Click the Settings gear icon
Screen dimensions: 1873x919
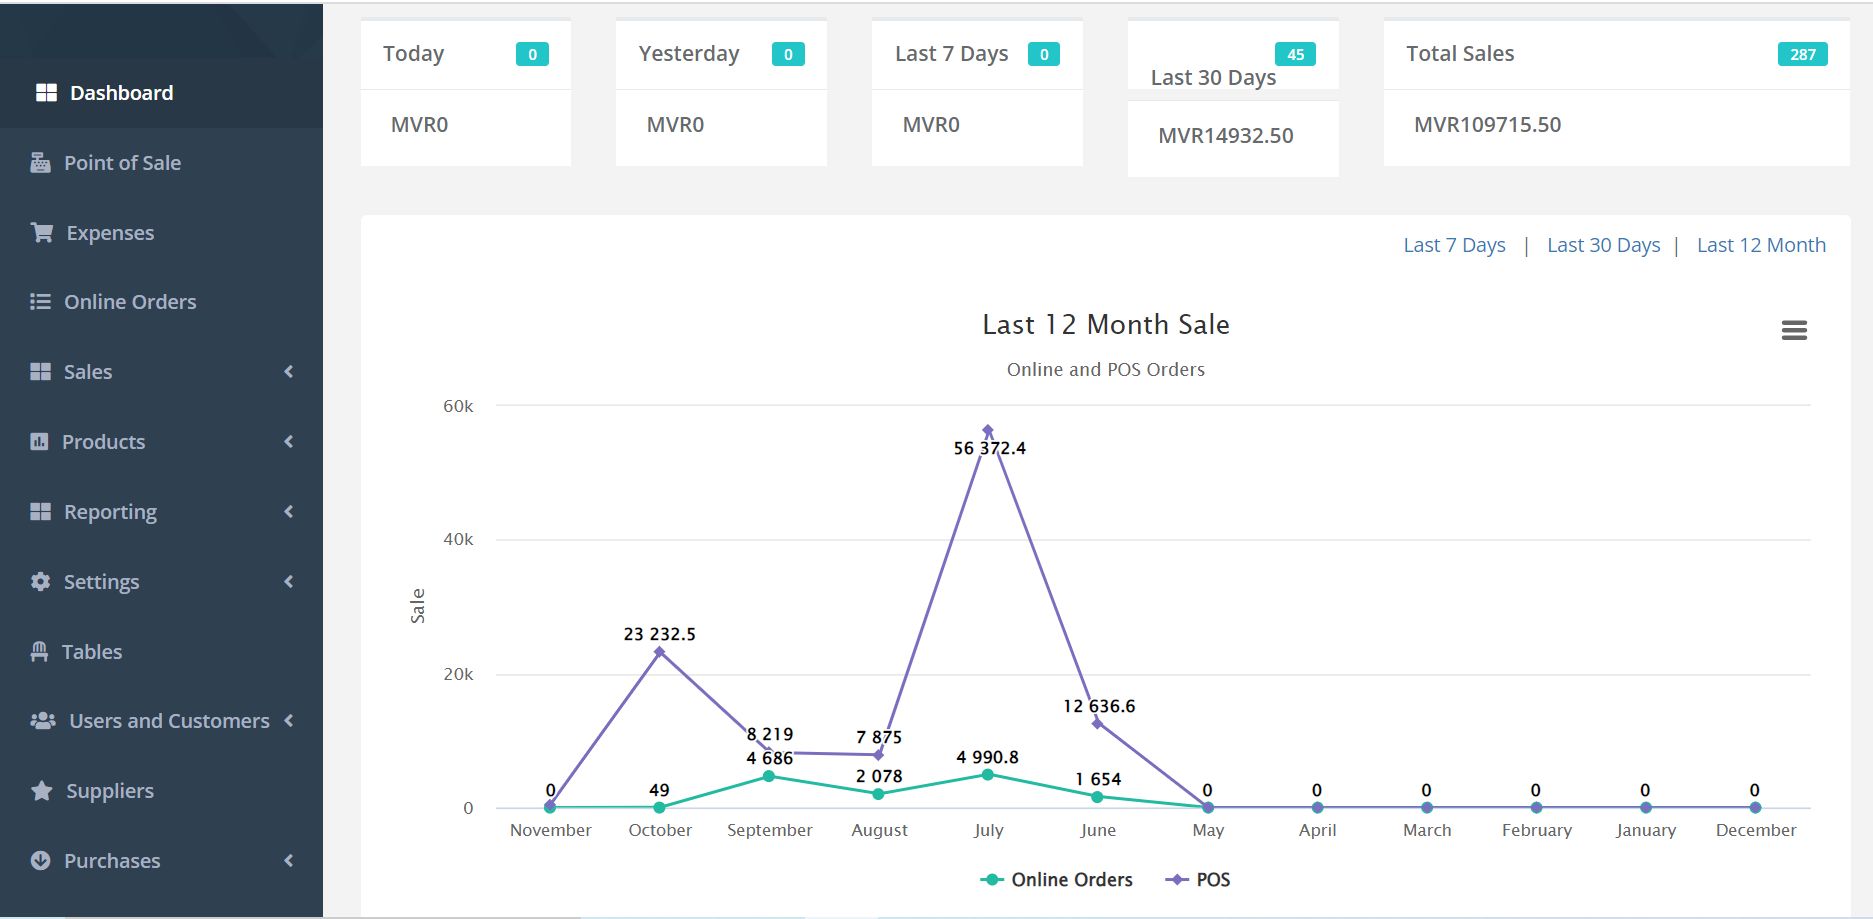tap(40, 582)
